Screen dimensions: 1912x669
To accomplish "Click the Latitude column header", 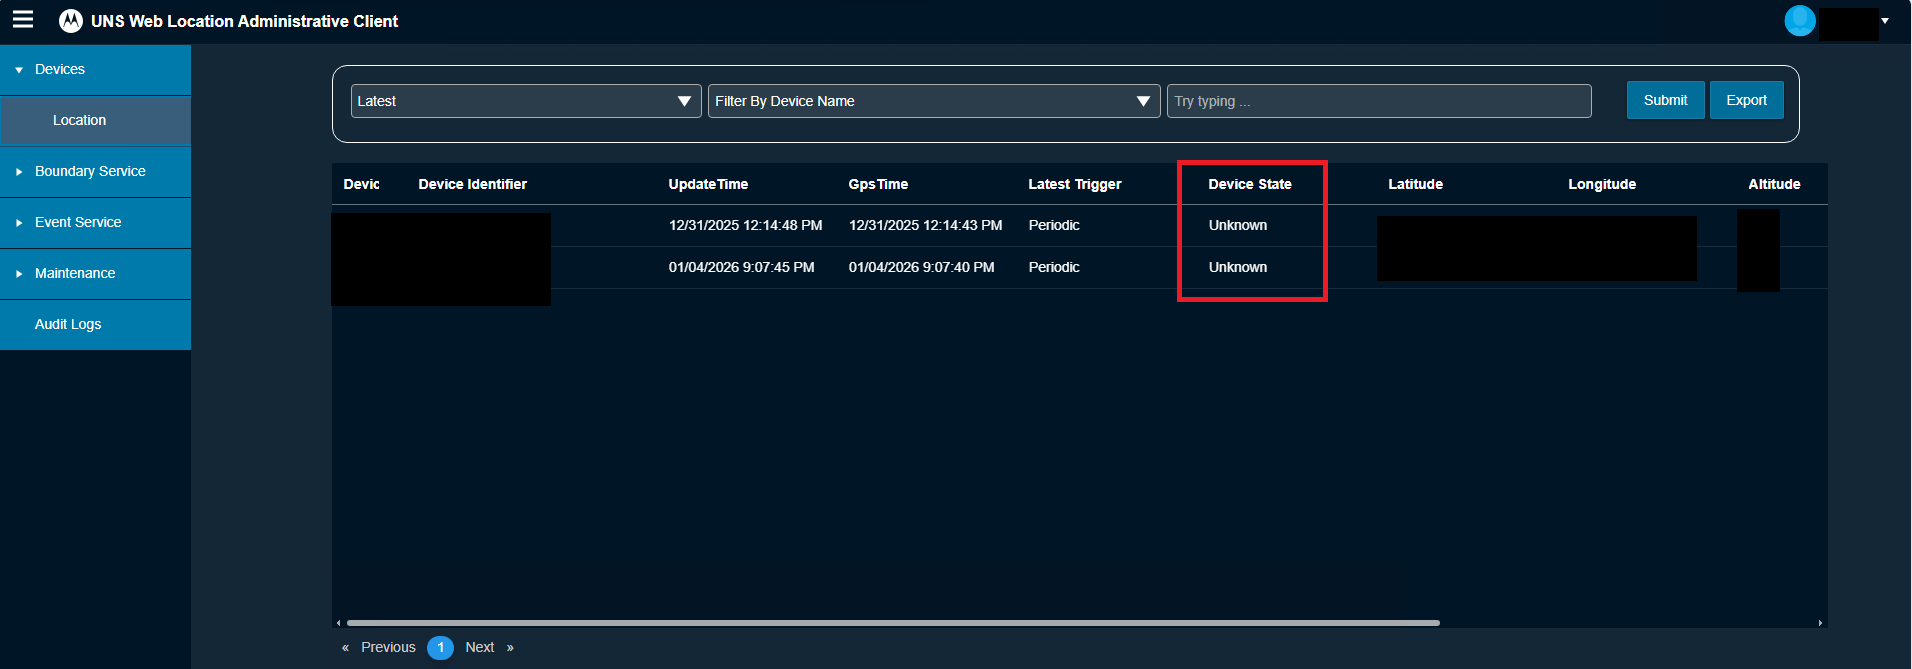I will point(1415,184).
